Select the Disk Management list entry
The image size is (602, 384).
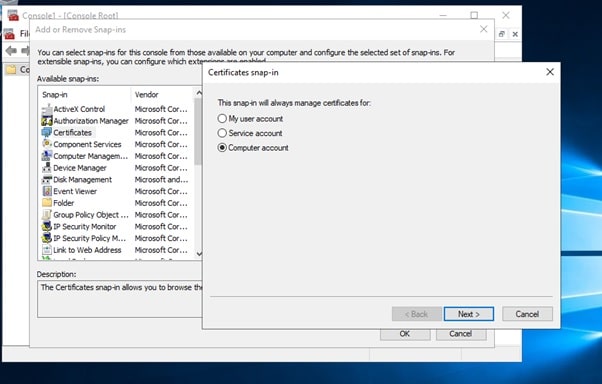point(83,180)
